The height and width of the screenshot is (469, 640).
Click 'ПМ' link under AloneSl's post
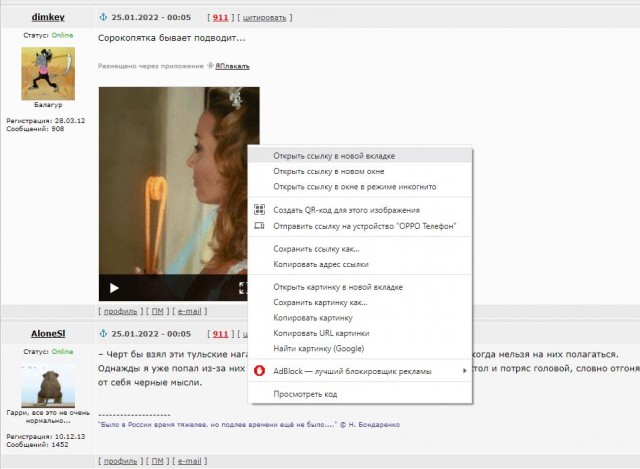[x=158, y=461]
